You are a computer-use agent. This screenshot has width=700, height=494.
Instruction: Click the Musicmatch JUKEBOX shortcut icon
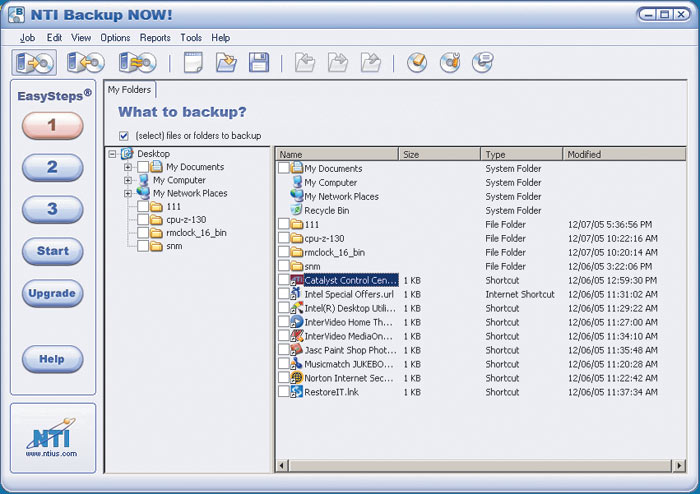[296, 364]
